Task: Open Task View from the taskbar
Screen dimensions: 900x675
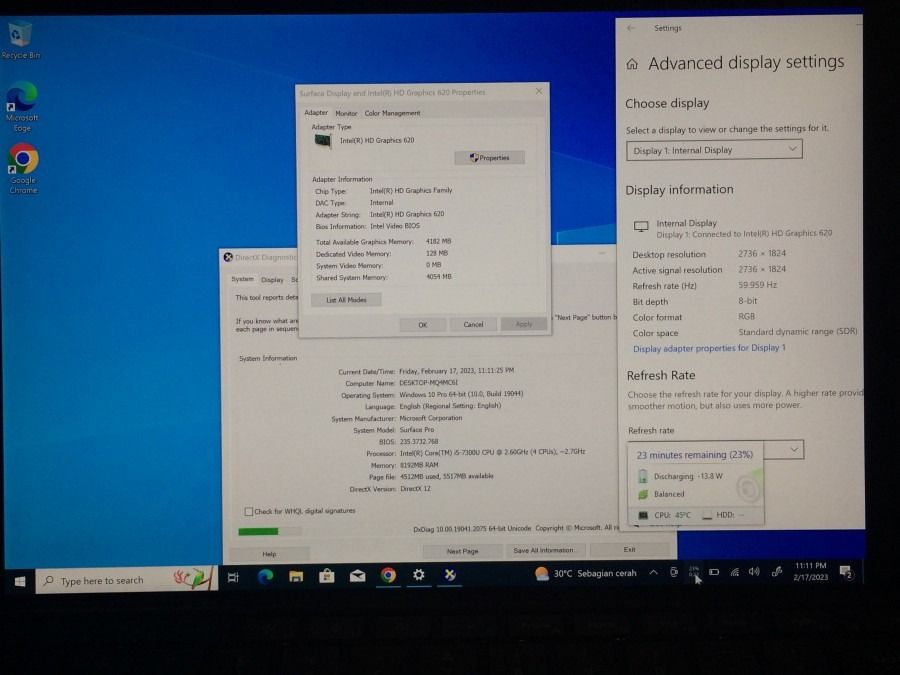Action: 232,578
